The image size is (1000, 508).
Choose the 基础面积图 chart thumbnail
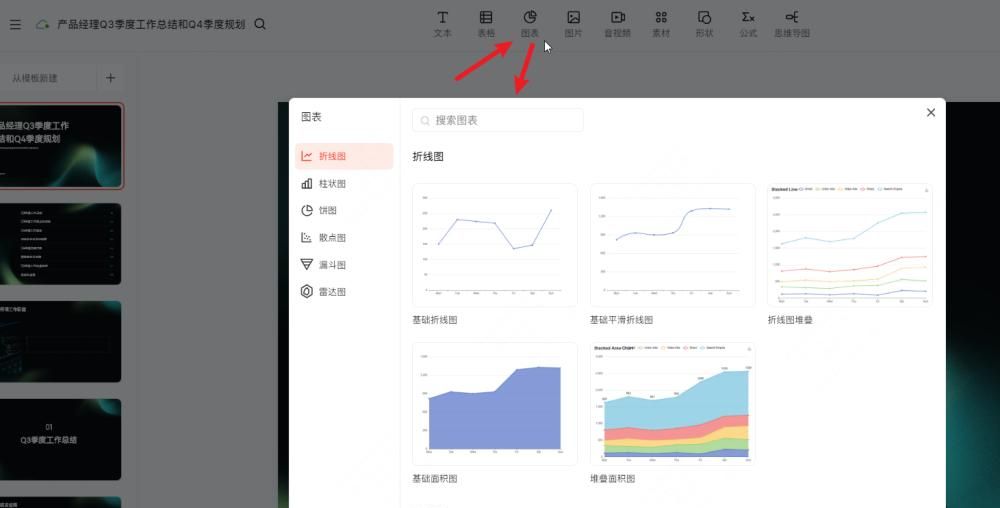pos(495,403)
